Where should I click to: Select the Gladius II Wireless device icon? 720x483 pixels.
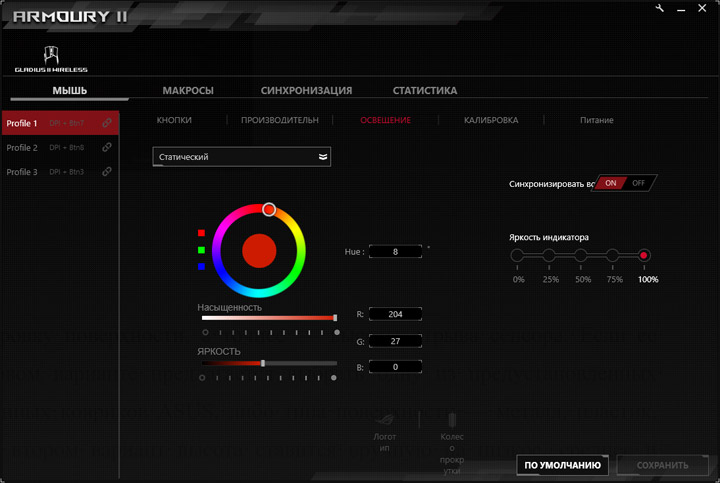pyautogui.click(x=51, y=59)
